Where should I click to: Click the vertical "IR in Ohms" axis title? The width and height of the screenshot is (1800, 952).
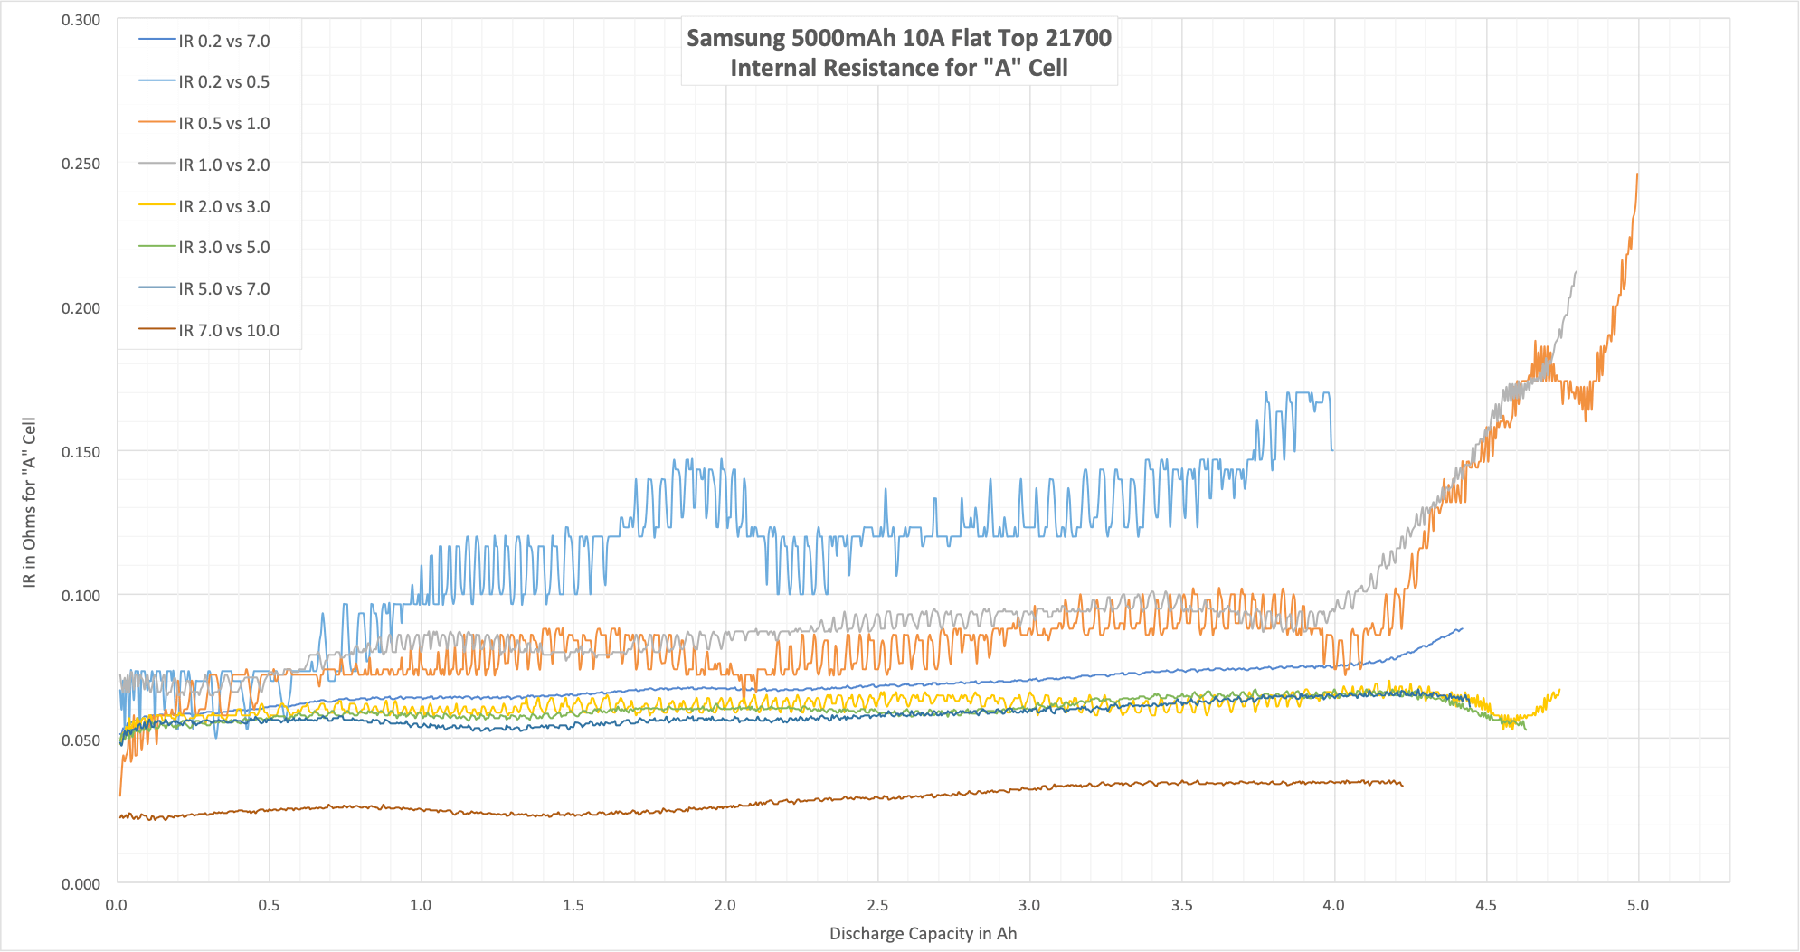pos(29,502)
